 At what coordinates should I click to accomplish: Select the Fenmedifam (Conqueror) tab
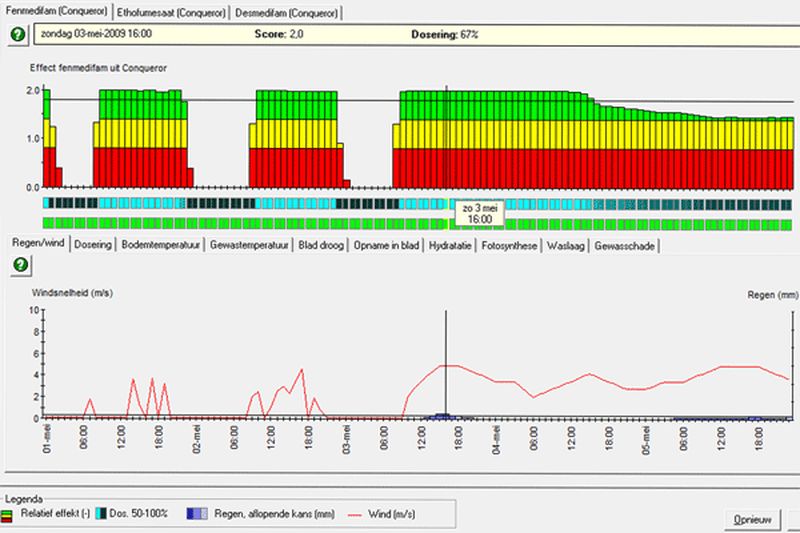(56, 12)
